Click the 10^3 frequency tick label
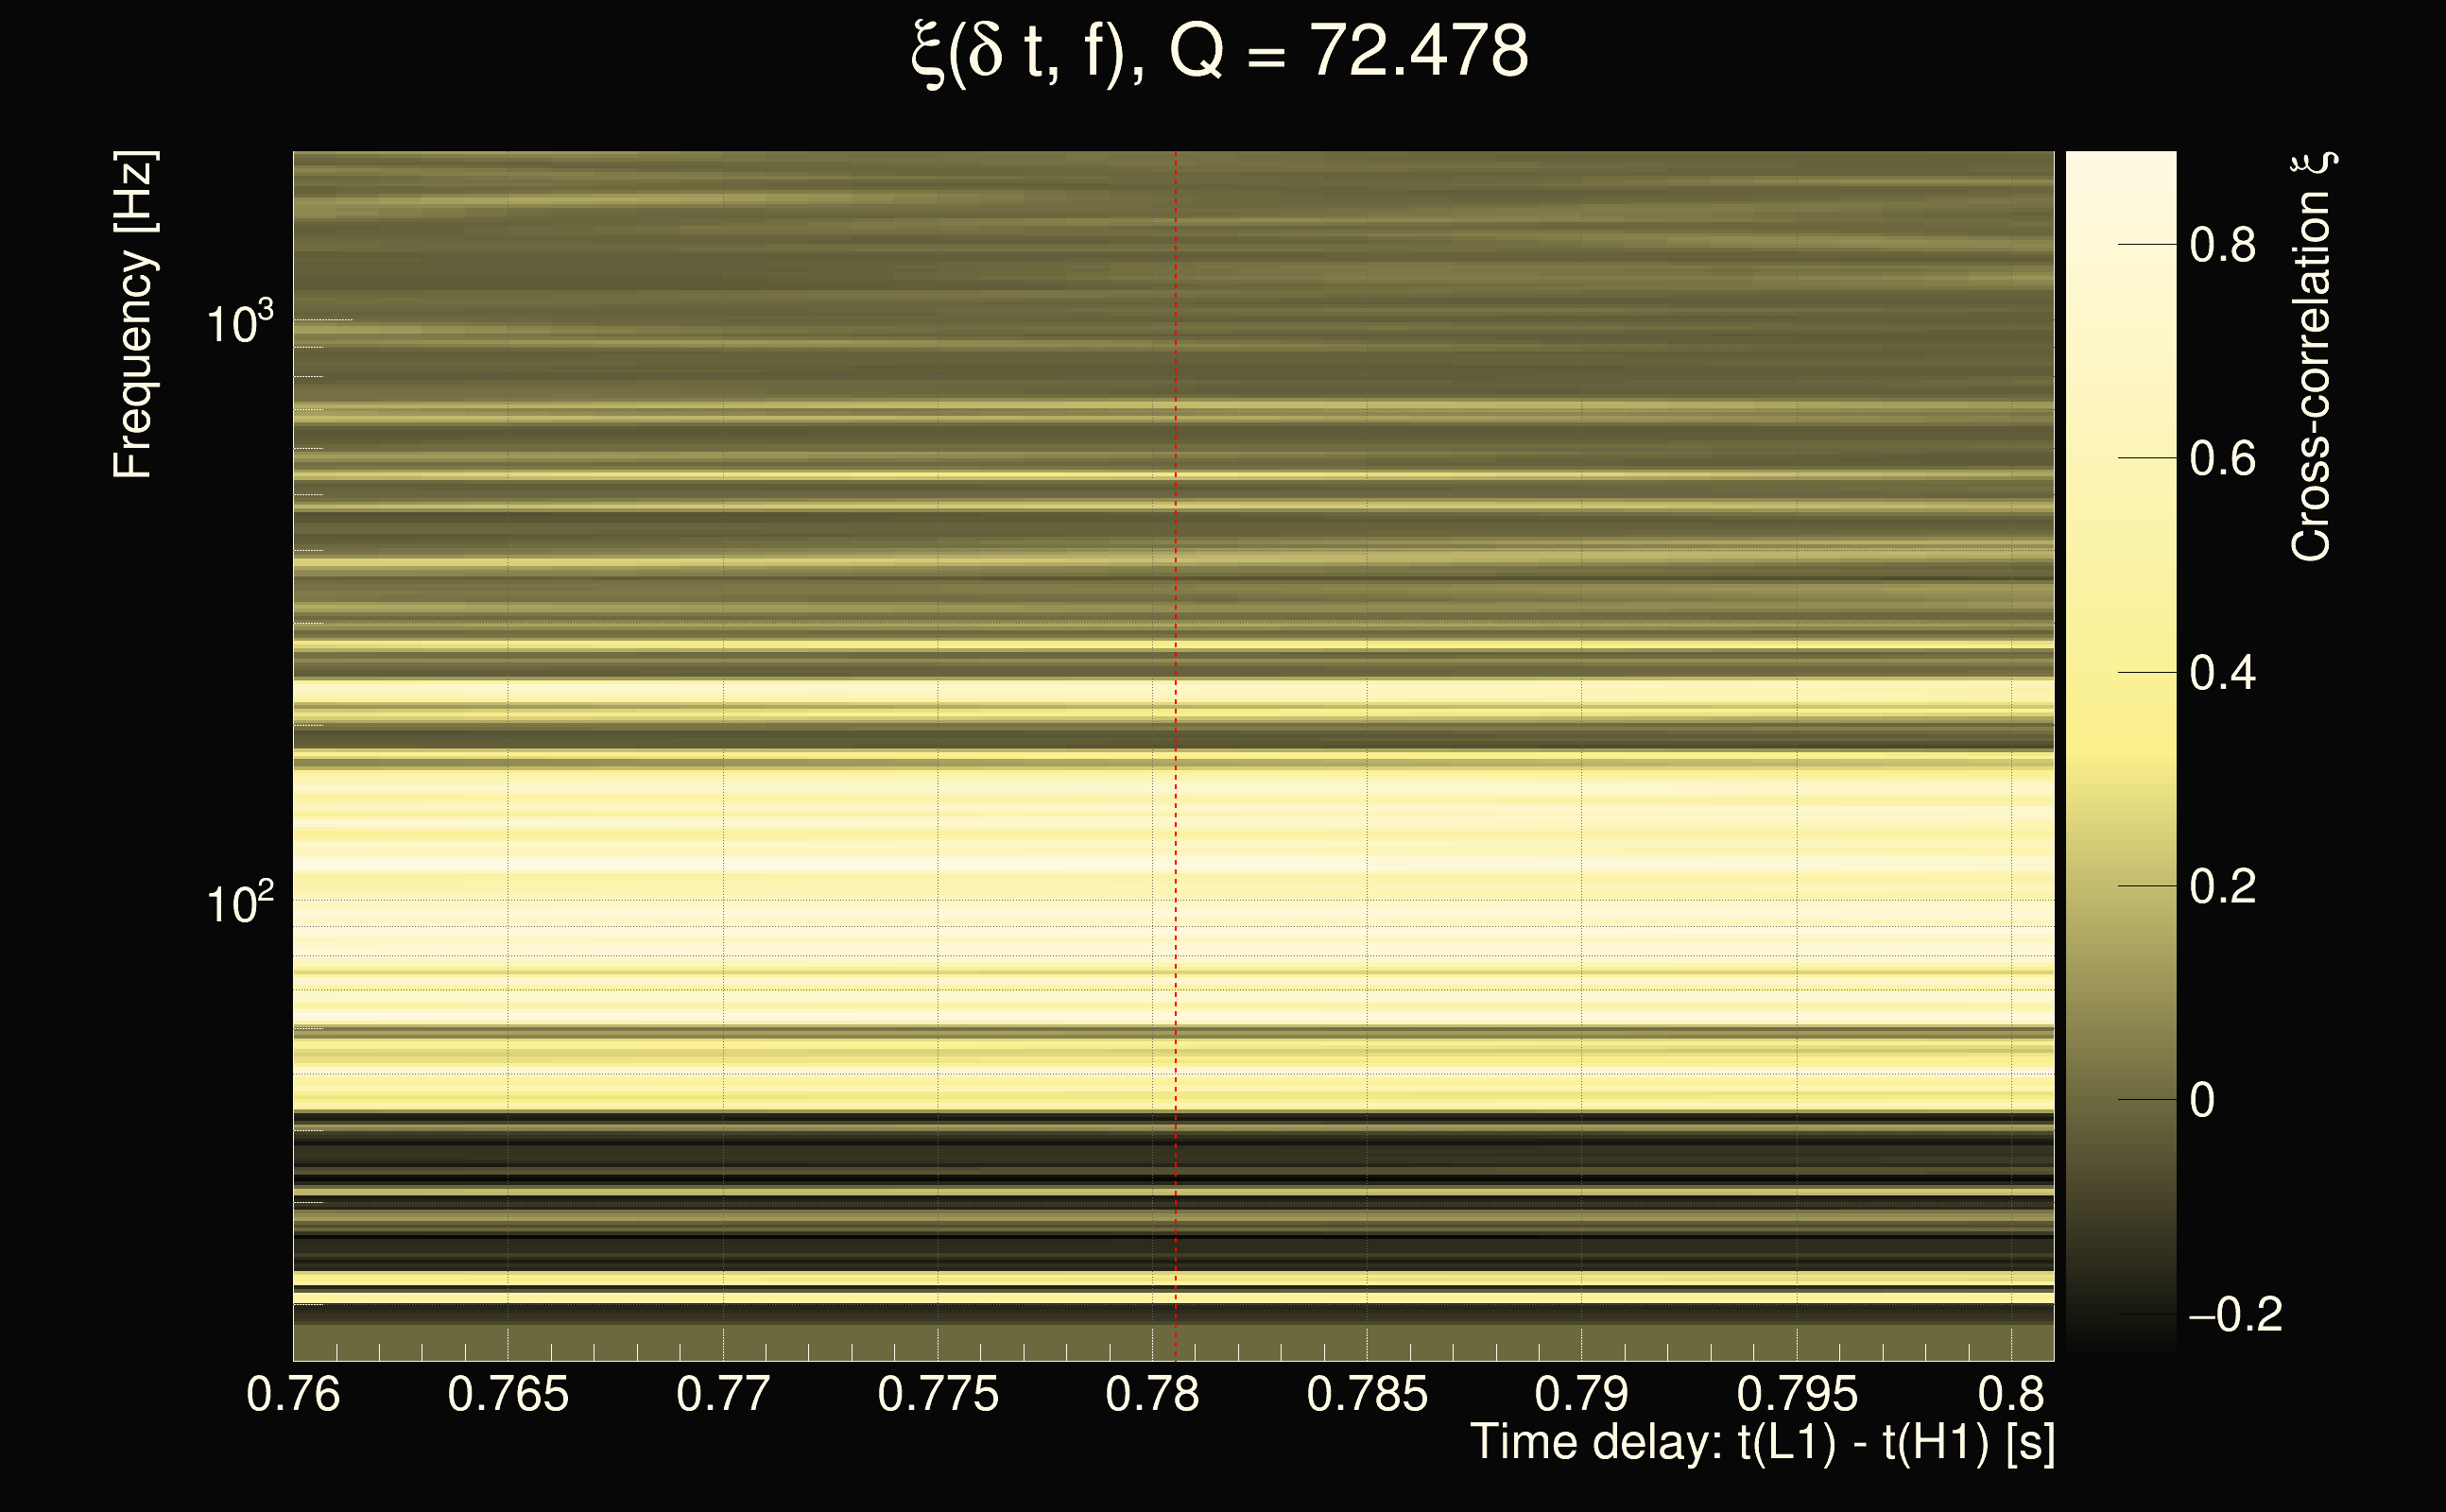This screenshot has height=1512, width=2446. [x=238, y=324]
